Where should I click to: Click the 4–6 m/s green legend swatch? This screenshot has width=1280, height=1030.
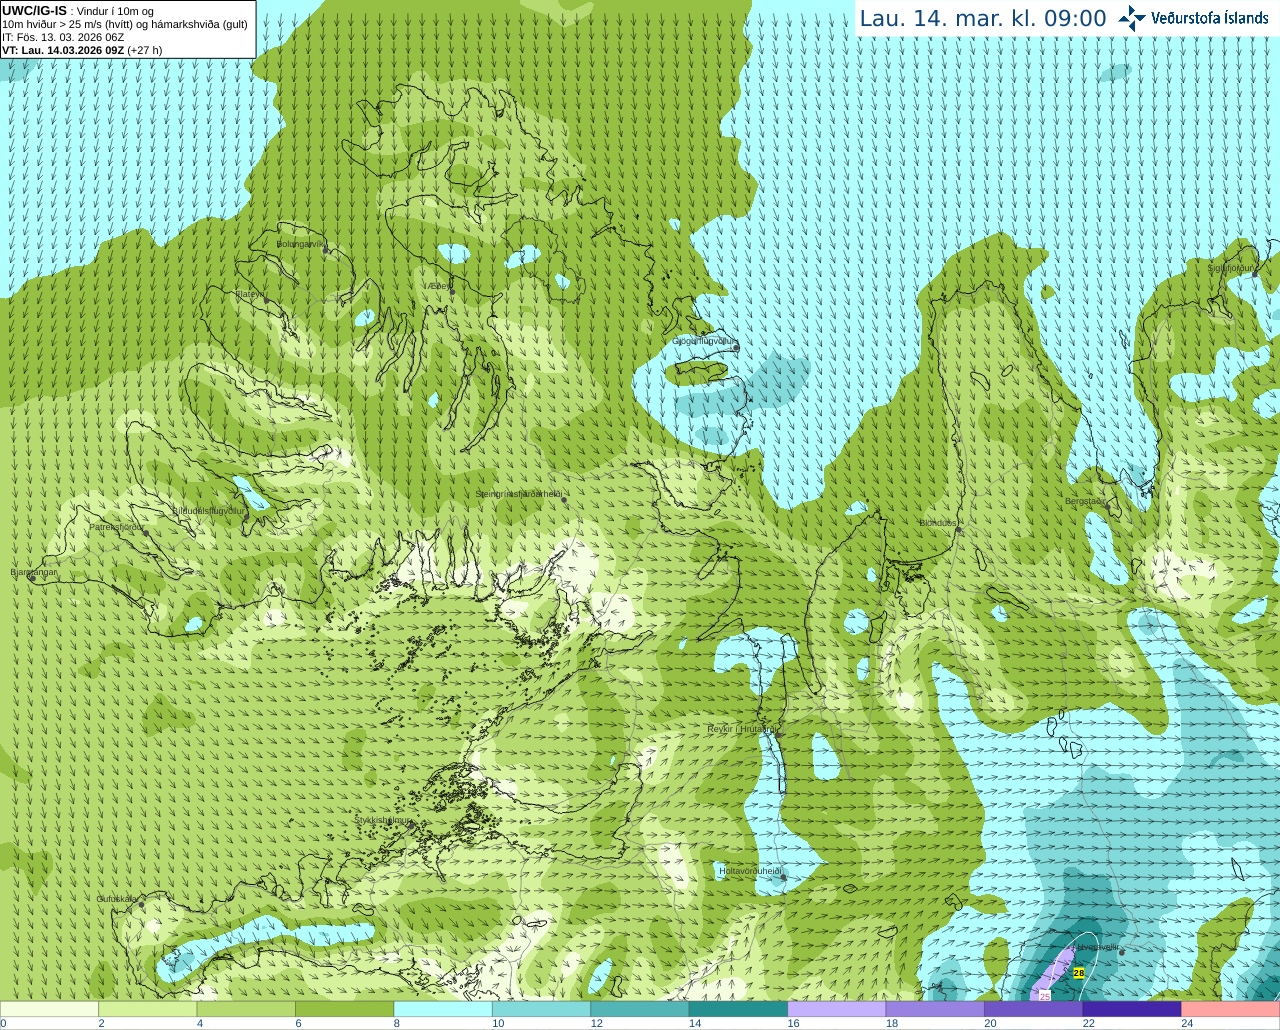coord(246,1009)
